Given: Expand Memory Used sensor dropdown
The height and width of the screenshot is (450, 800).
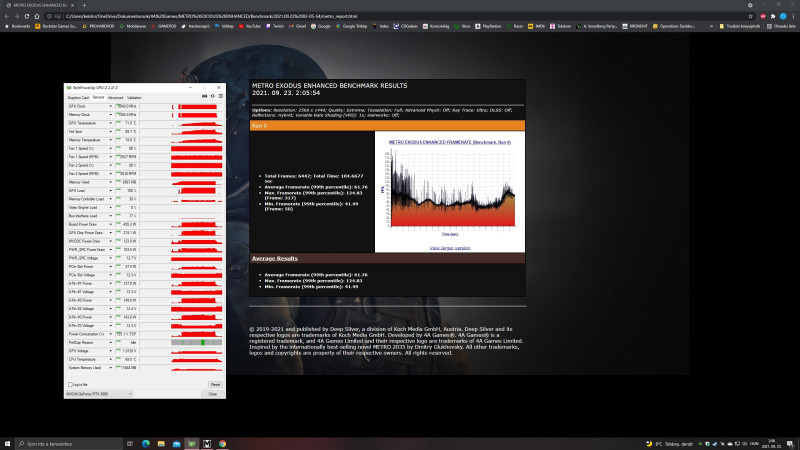Looking at the screenshot, I should pos(111,182).
